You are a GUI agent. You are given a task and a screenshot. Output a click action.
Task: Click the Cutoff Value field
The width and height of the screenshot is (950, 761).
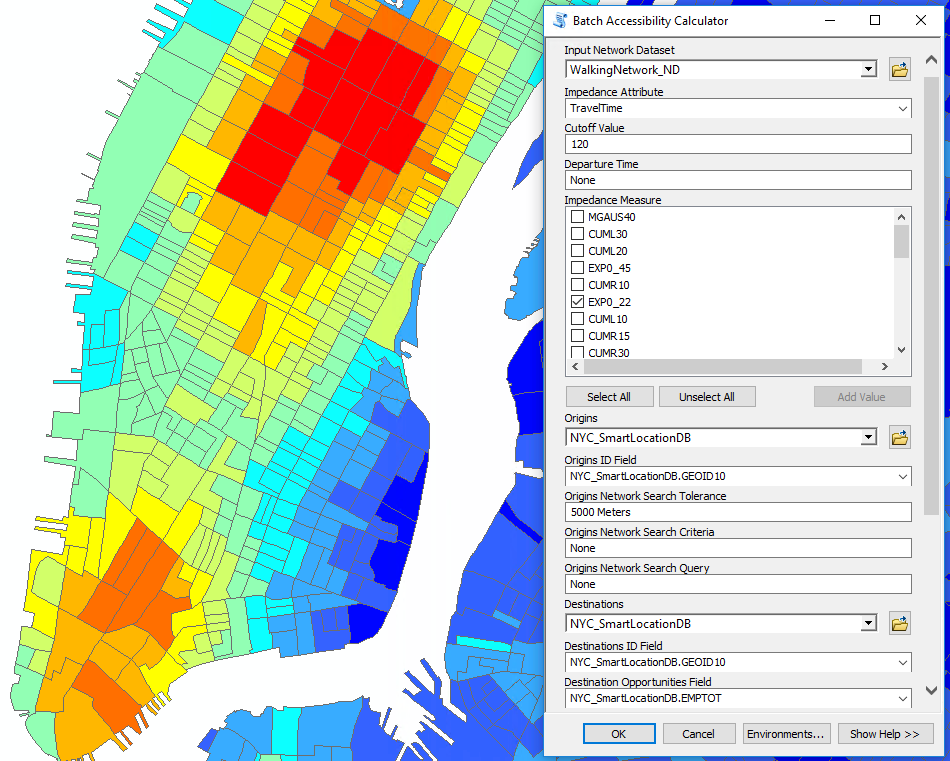(738, 144)
